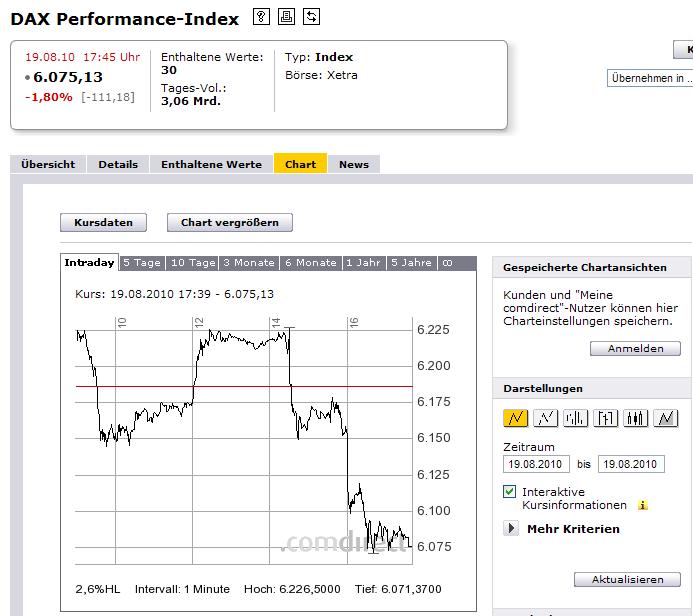The image size is (693, 616).
Task: Click the Chart vergrößern button
Action: 230,222
